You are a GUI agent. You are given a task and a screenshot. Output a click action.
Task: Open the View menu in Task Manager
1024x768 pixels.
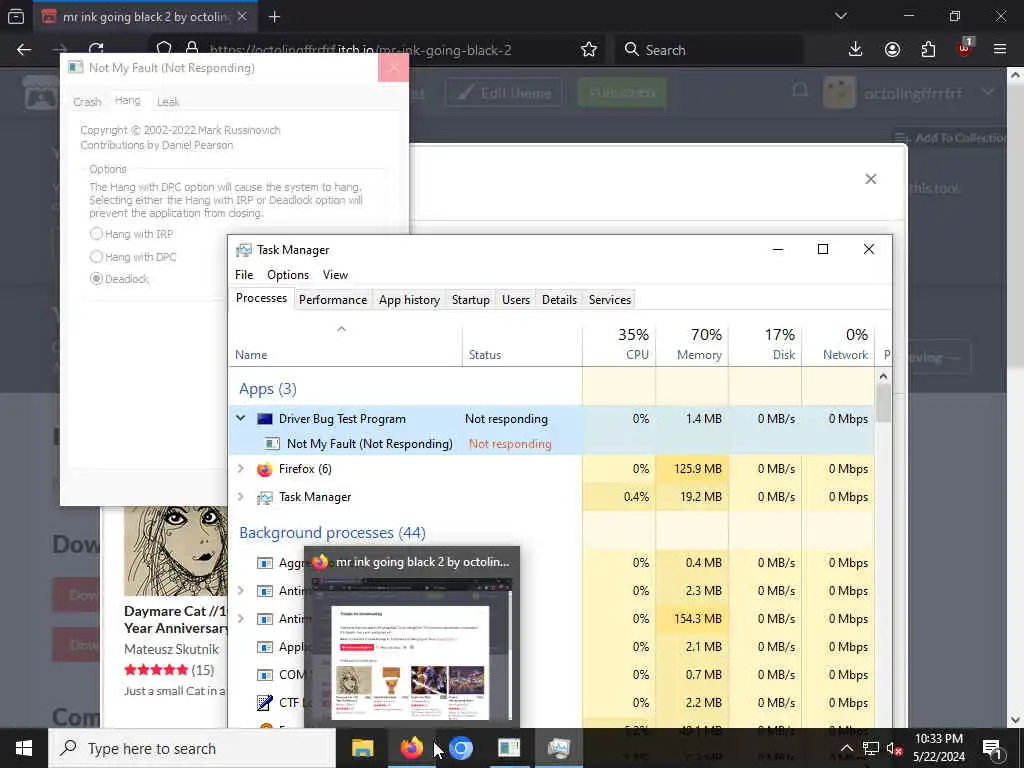(x=335, y=275)
